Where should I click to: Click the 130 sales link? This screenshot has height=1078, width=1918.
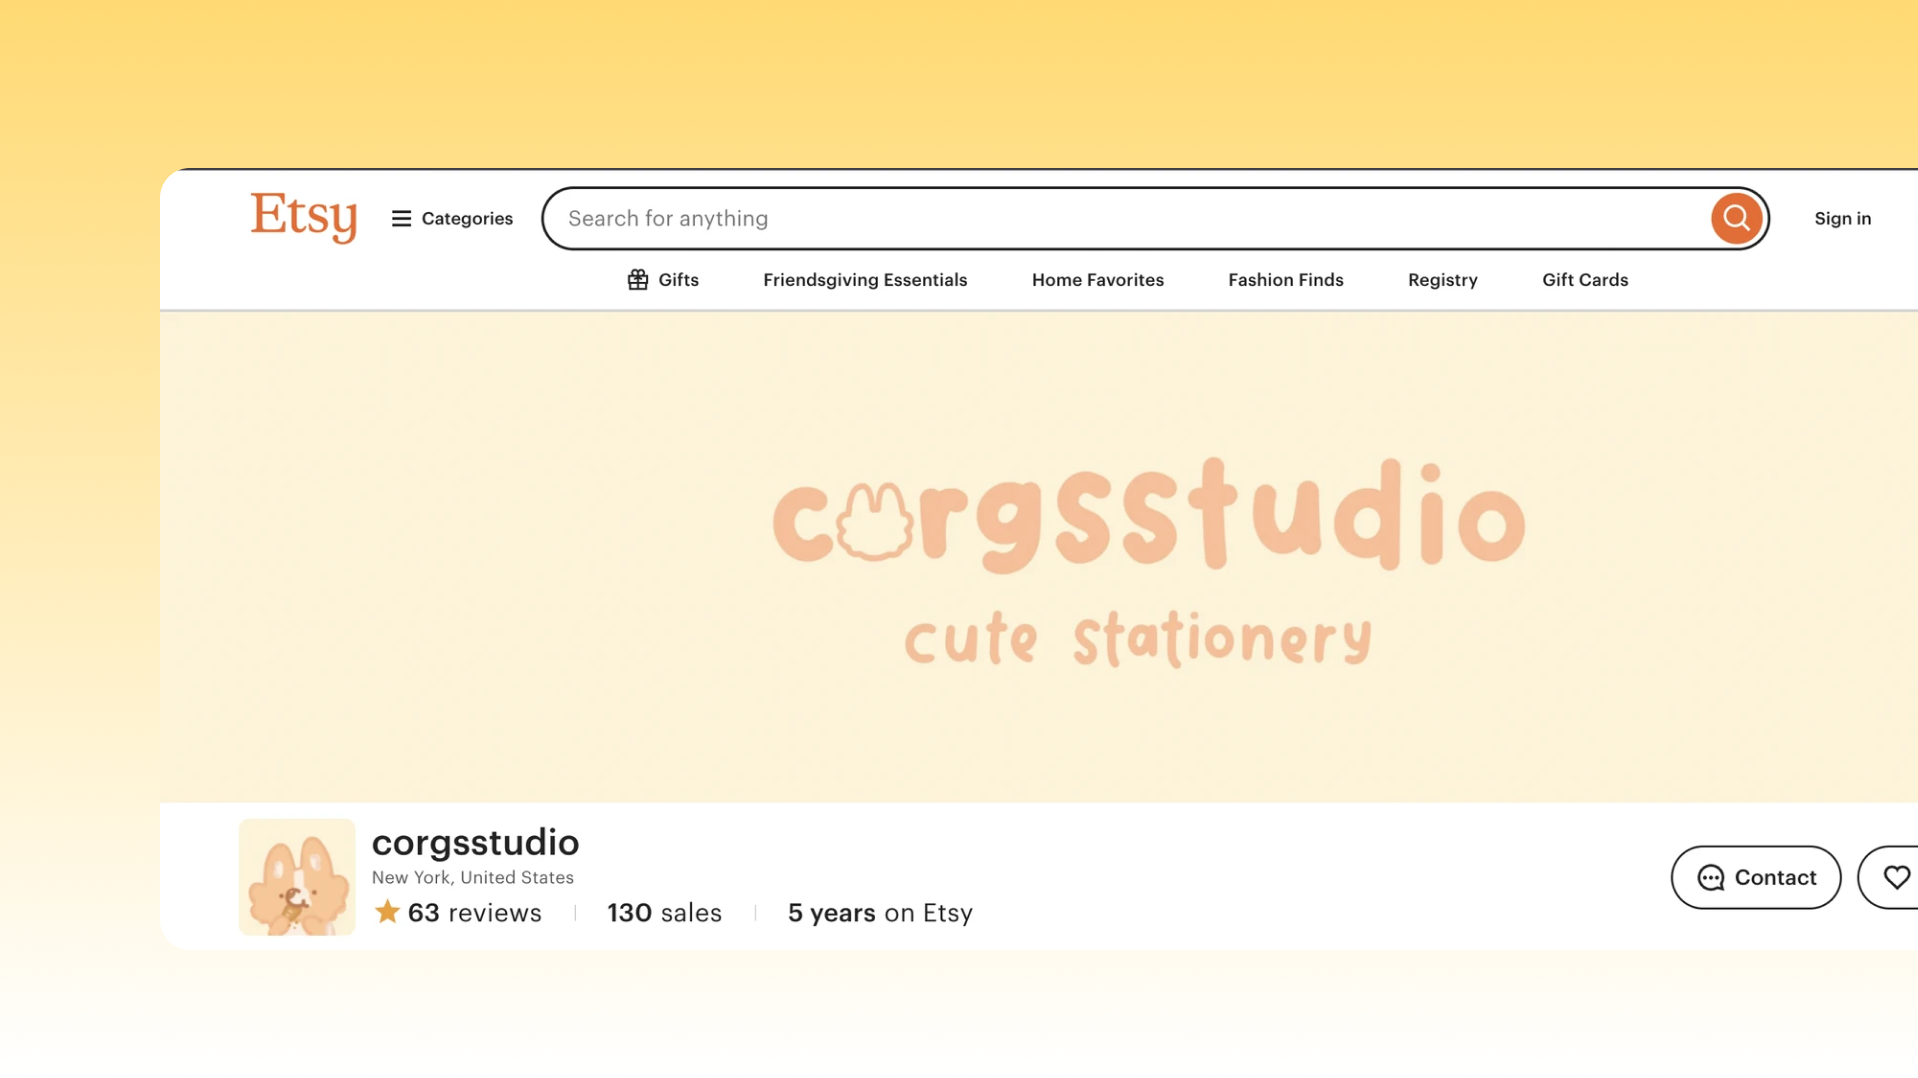pos(664,913)
